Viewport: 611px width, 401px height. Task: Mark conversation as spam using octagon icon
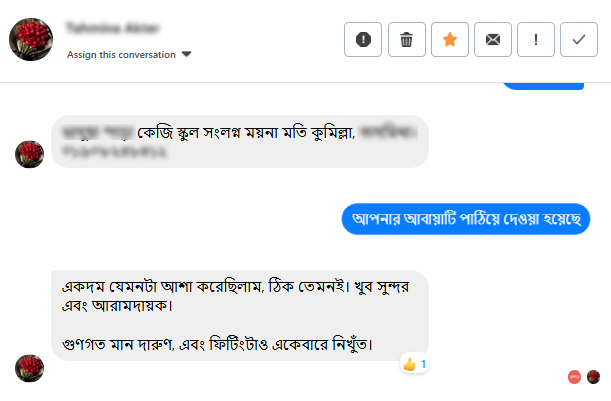363,40
